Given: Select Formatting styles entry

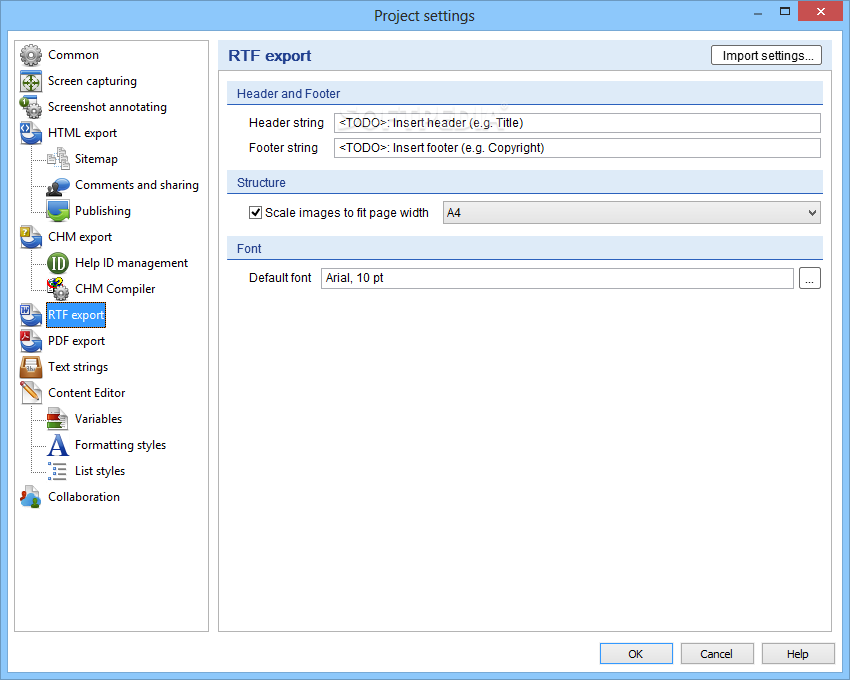Looking at the screenshot, I should tap(120, 445).
